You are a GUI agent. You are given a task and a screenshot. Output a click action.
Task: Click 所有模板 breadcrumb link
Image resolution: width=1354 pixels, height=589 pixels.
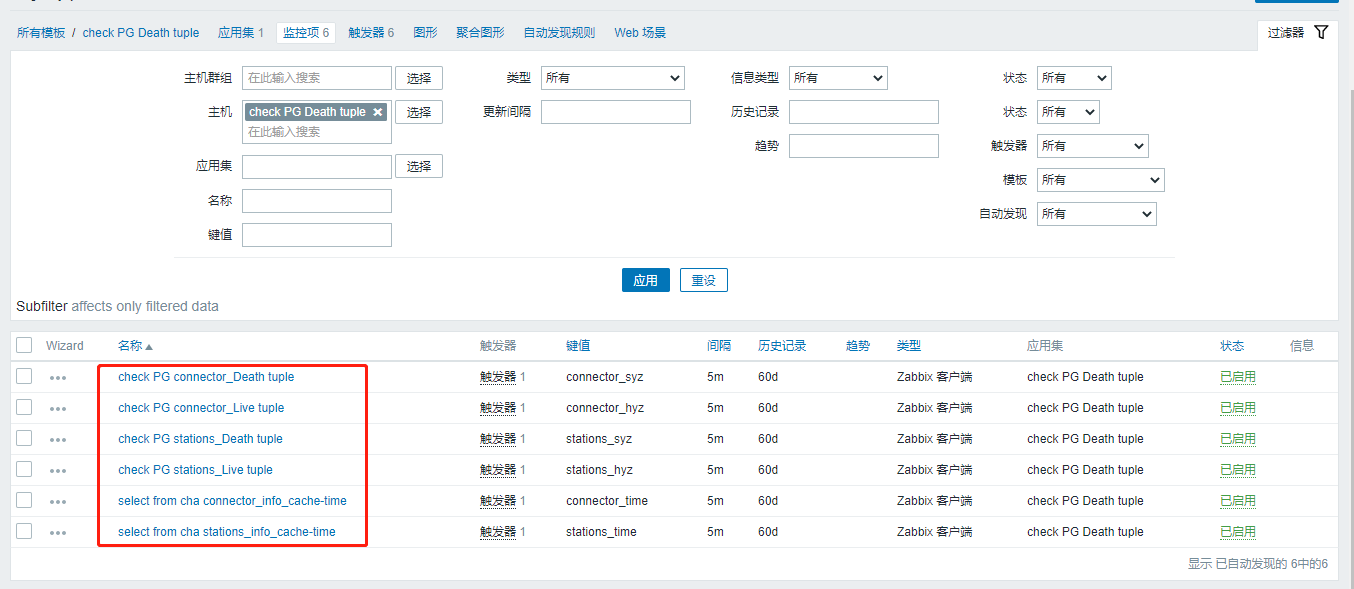tap(41, 33)
